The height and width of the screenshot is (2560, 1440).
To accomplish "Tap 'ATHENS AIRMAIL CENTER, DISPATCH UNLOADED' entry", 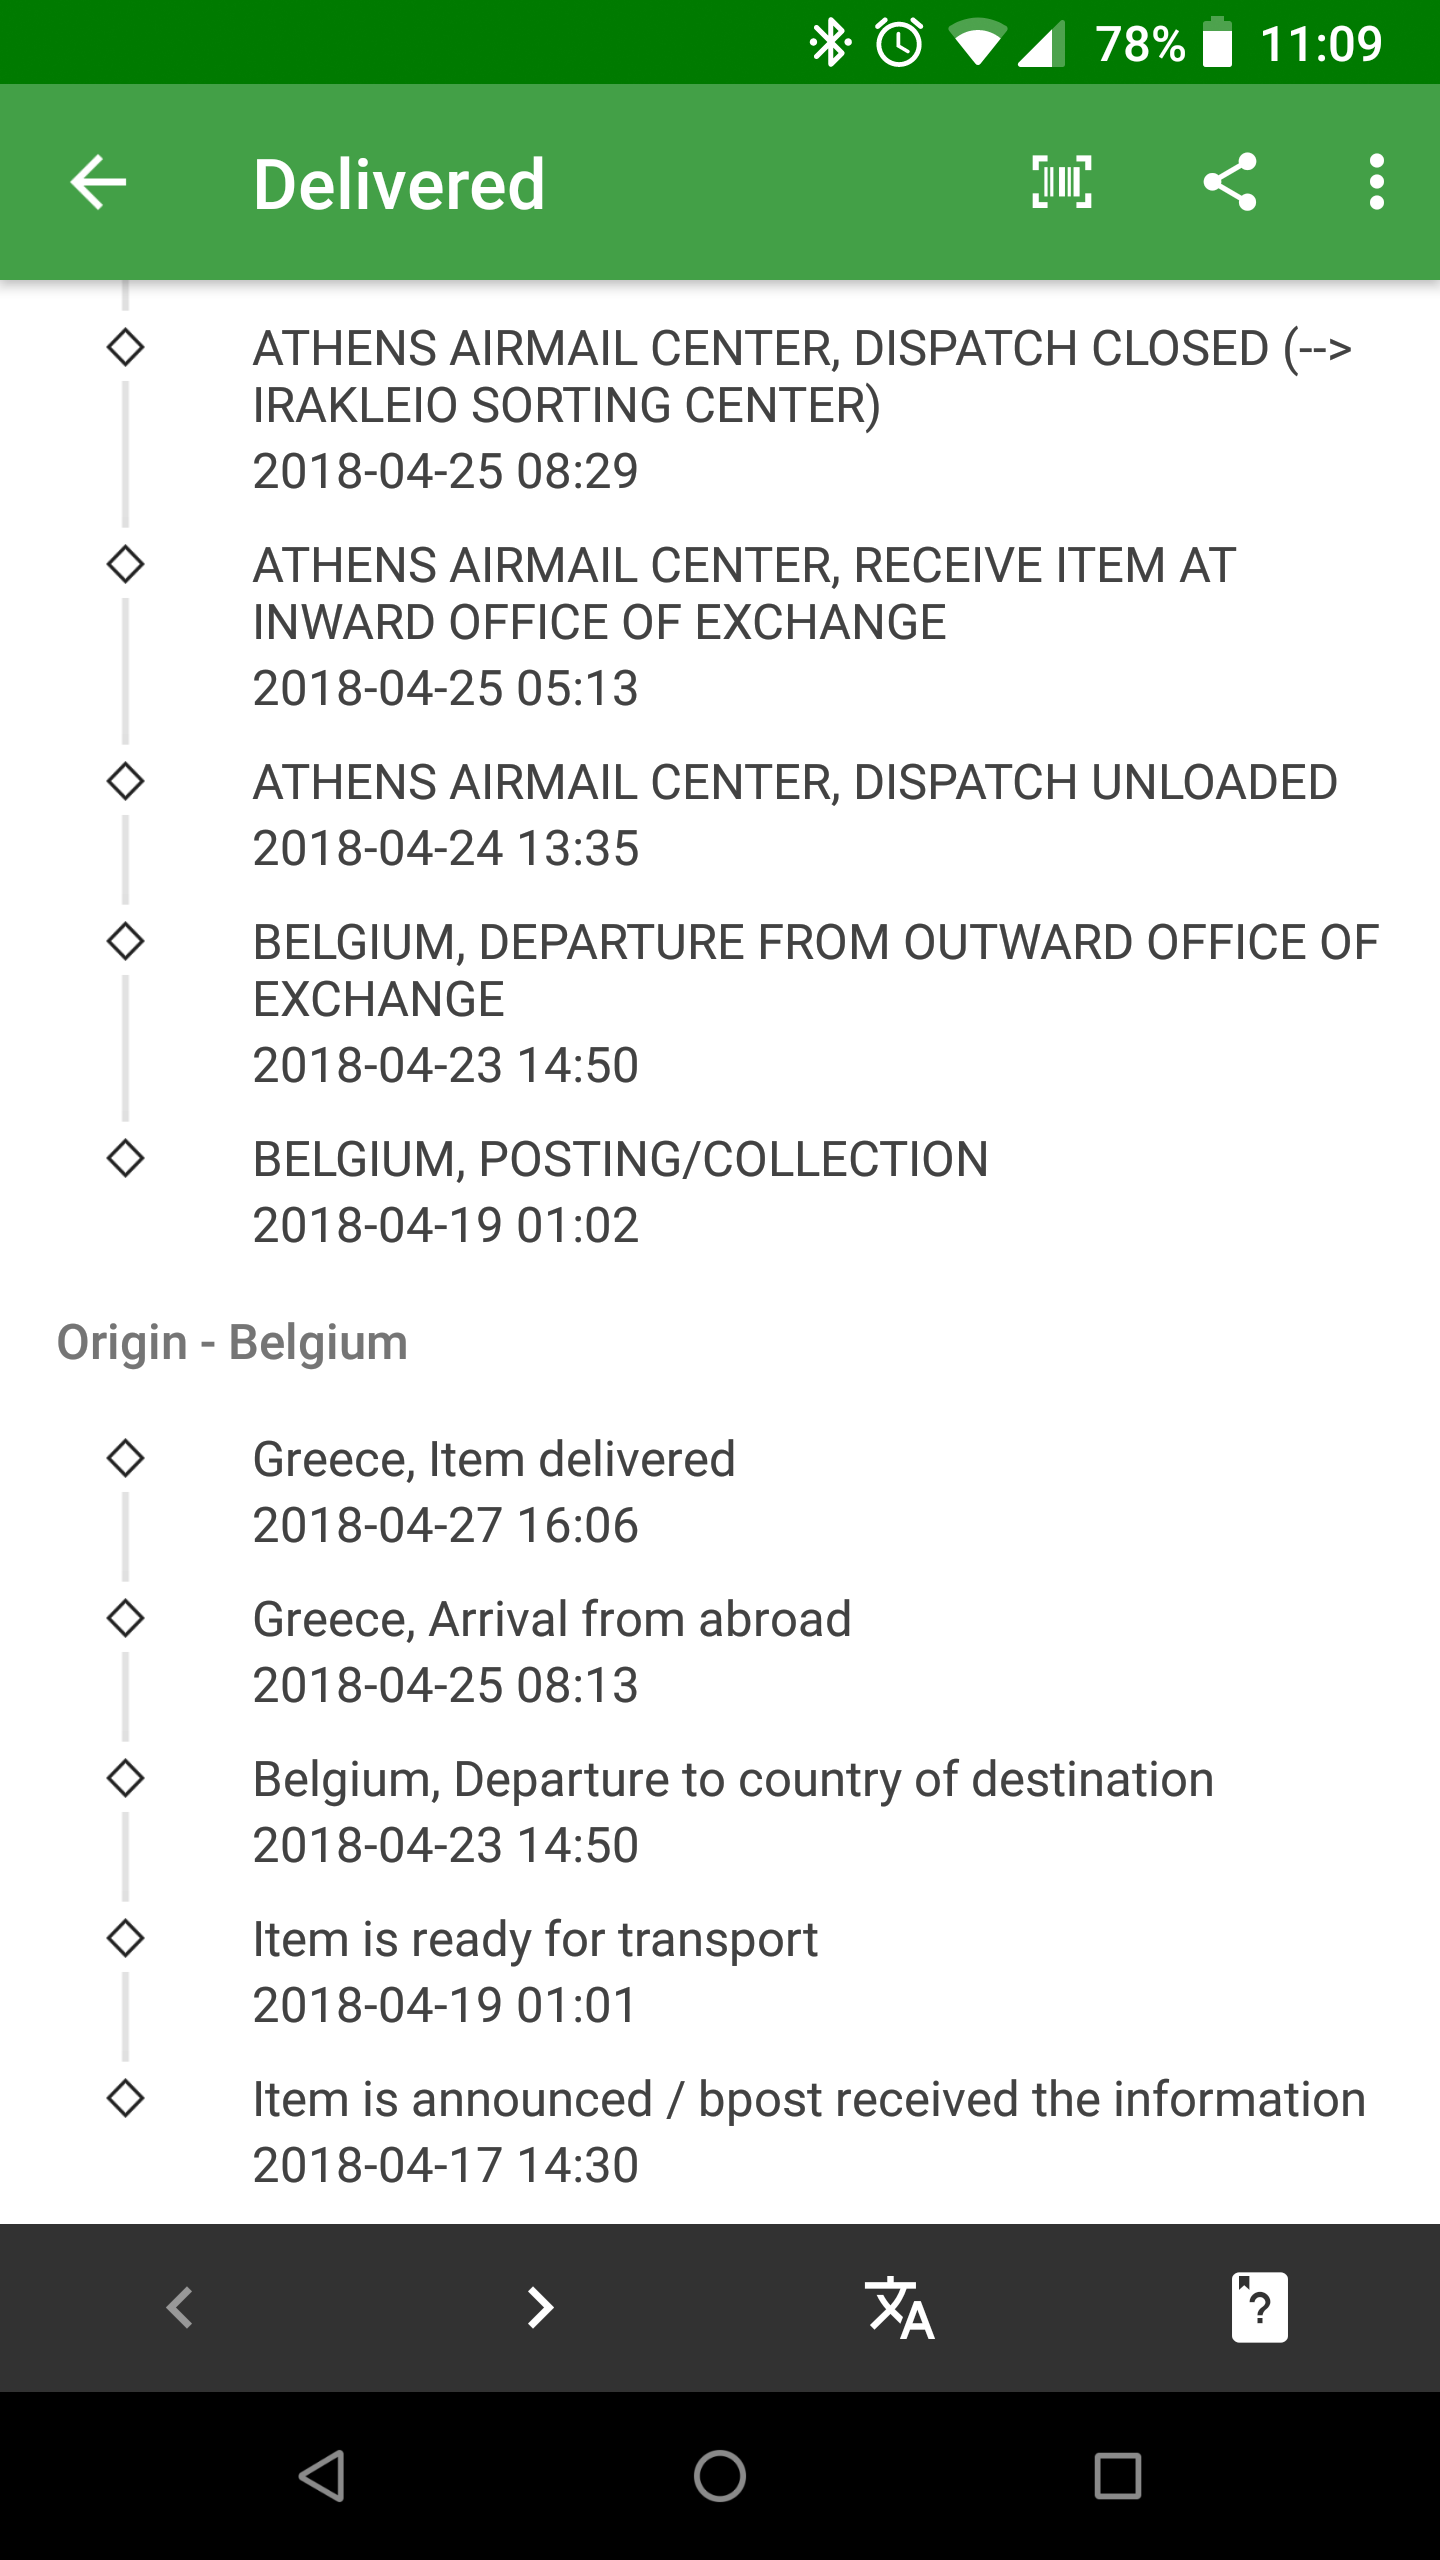I will click(794, 814).
